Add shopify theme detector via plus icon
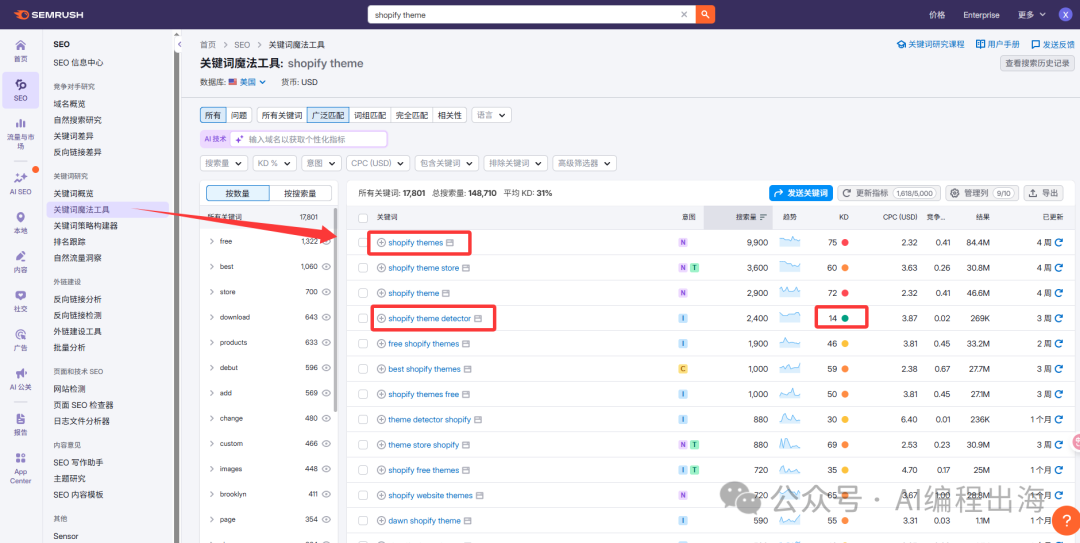This screenshot has width=1080, height=543. coord(381,318)
